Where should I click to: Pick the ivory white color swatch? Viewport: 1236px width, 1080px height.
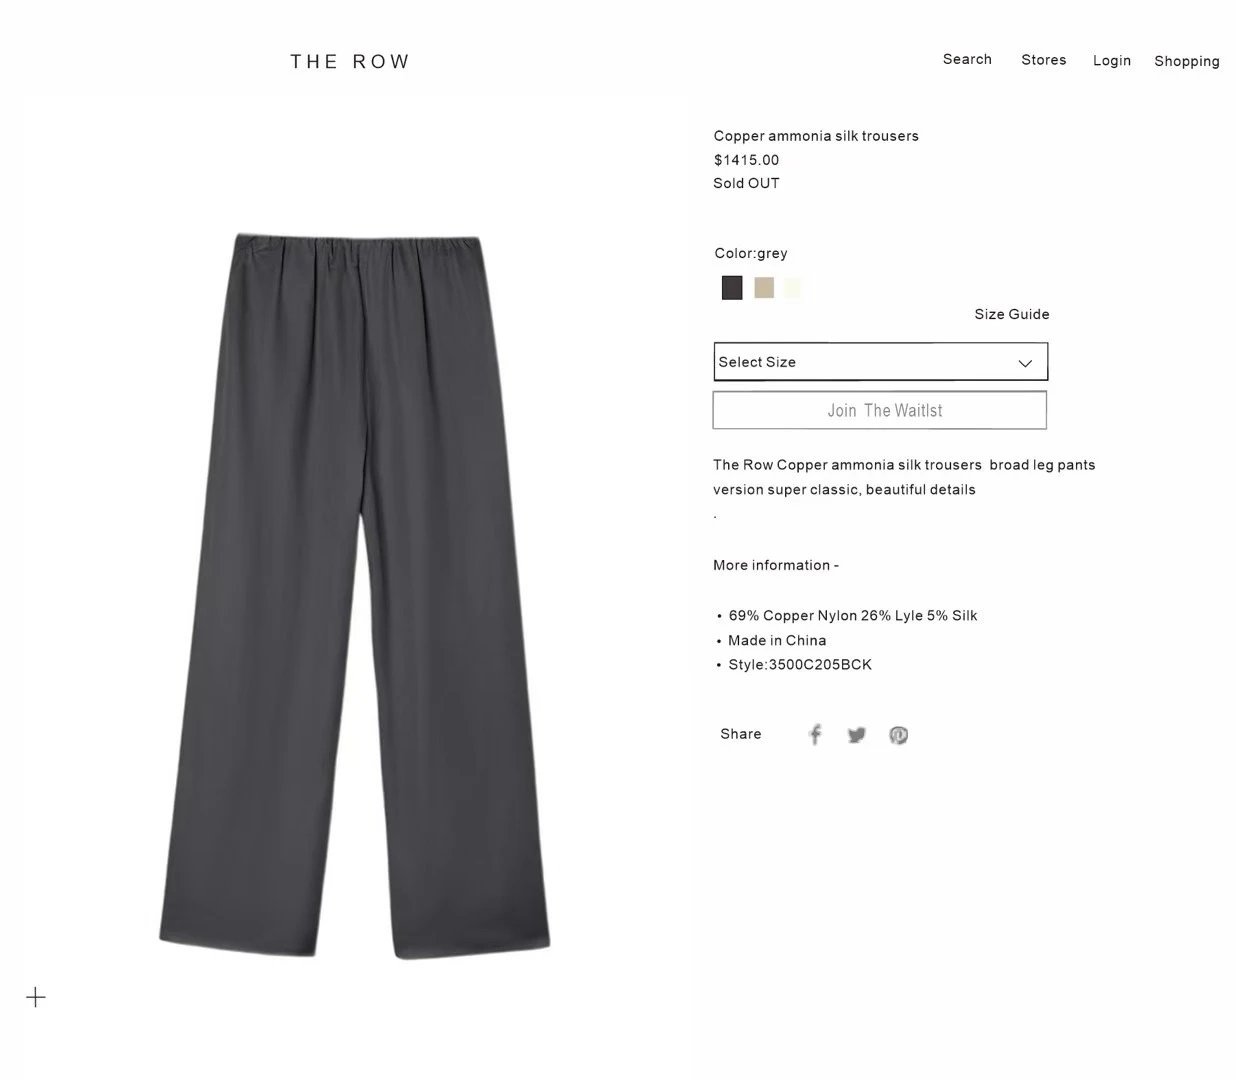793,288
